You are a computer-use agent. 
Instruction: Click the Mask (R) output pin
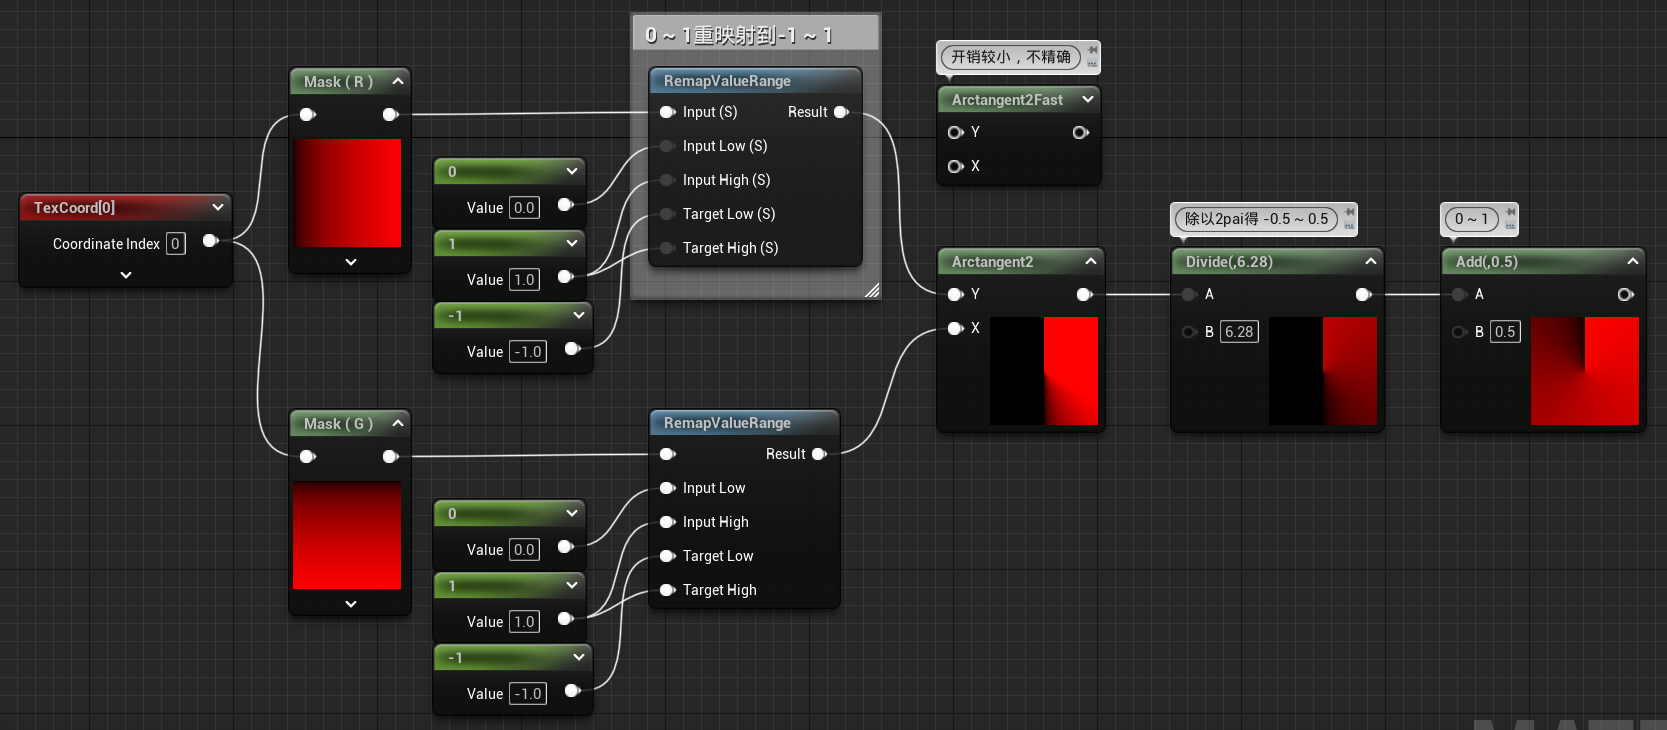(x=391, y=114)
